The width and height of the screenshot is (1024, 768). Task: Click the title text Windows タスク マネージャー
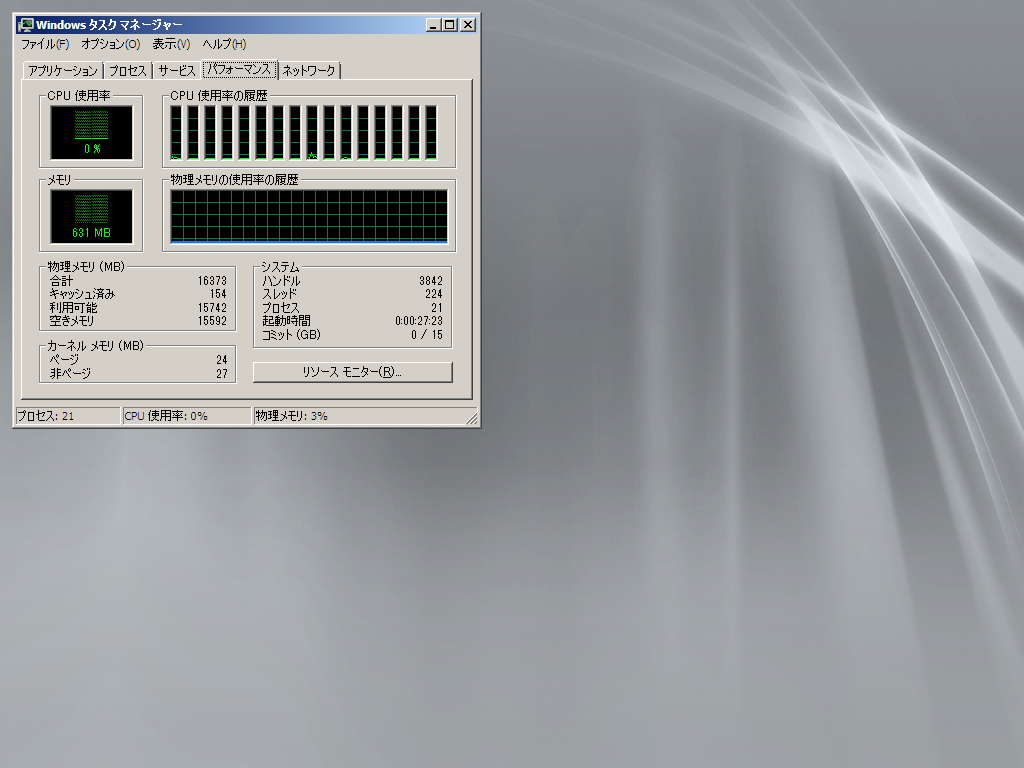109,25
